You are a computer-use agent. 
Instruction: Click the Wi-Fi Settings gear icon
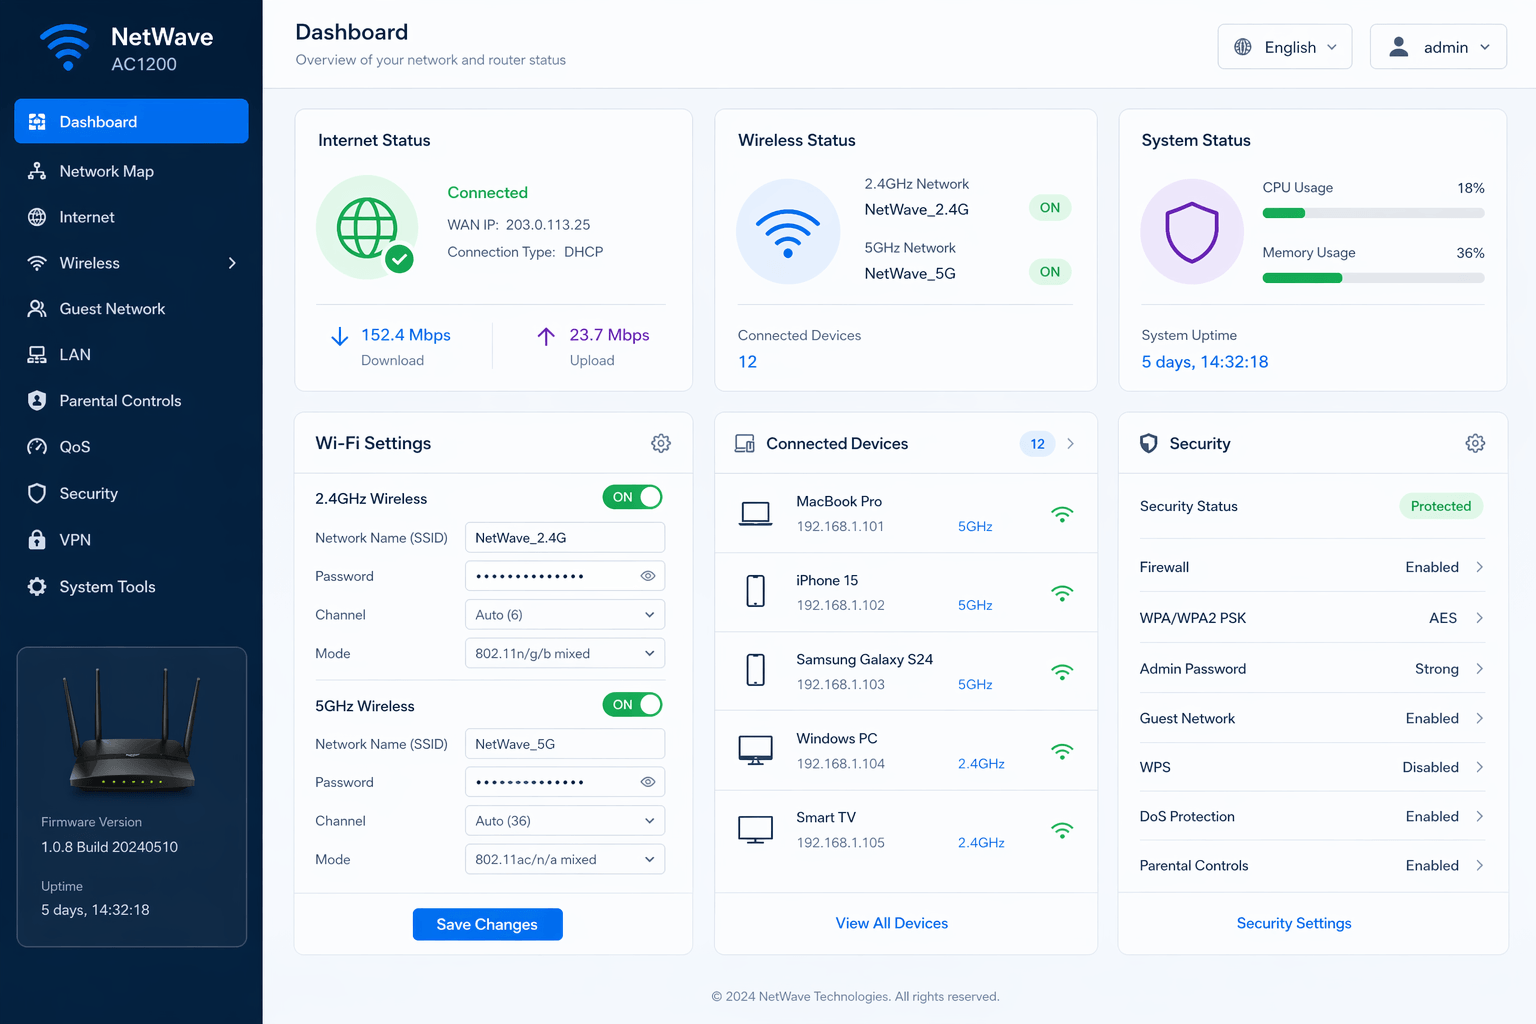[660, 443]
